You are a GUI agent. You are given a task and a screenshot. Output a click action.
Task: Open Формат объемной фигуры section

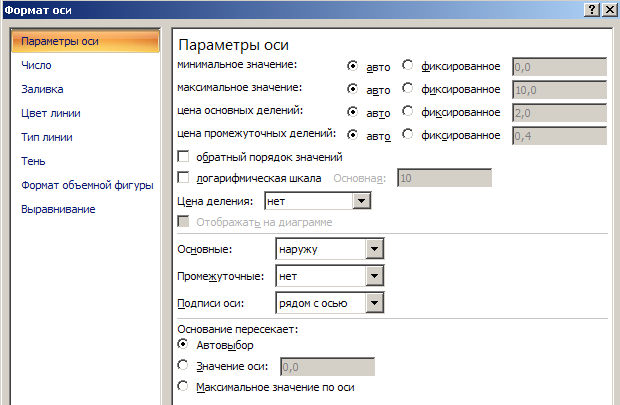click(x=87, y=185)
